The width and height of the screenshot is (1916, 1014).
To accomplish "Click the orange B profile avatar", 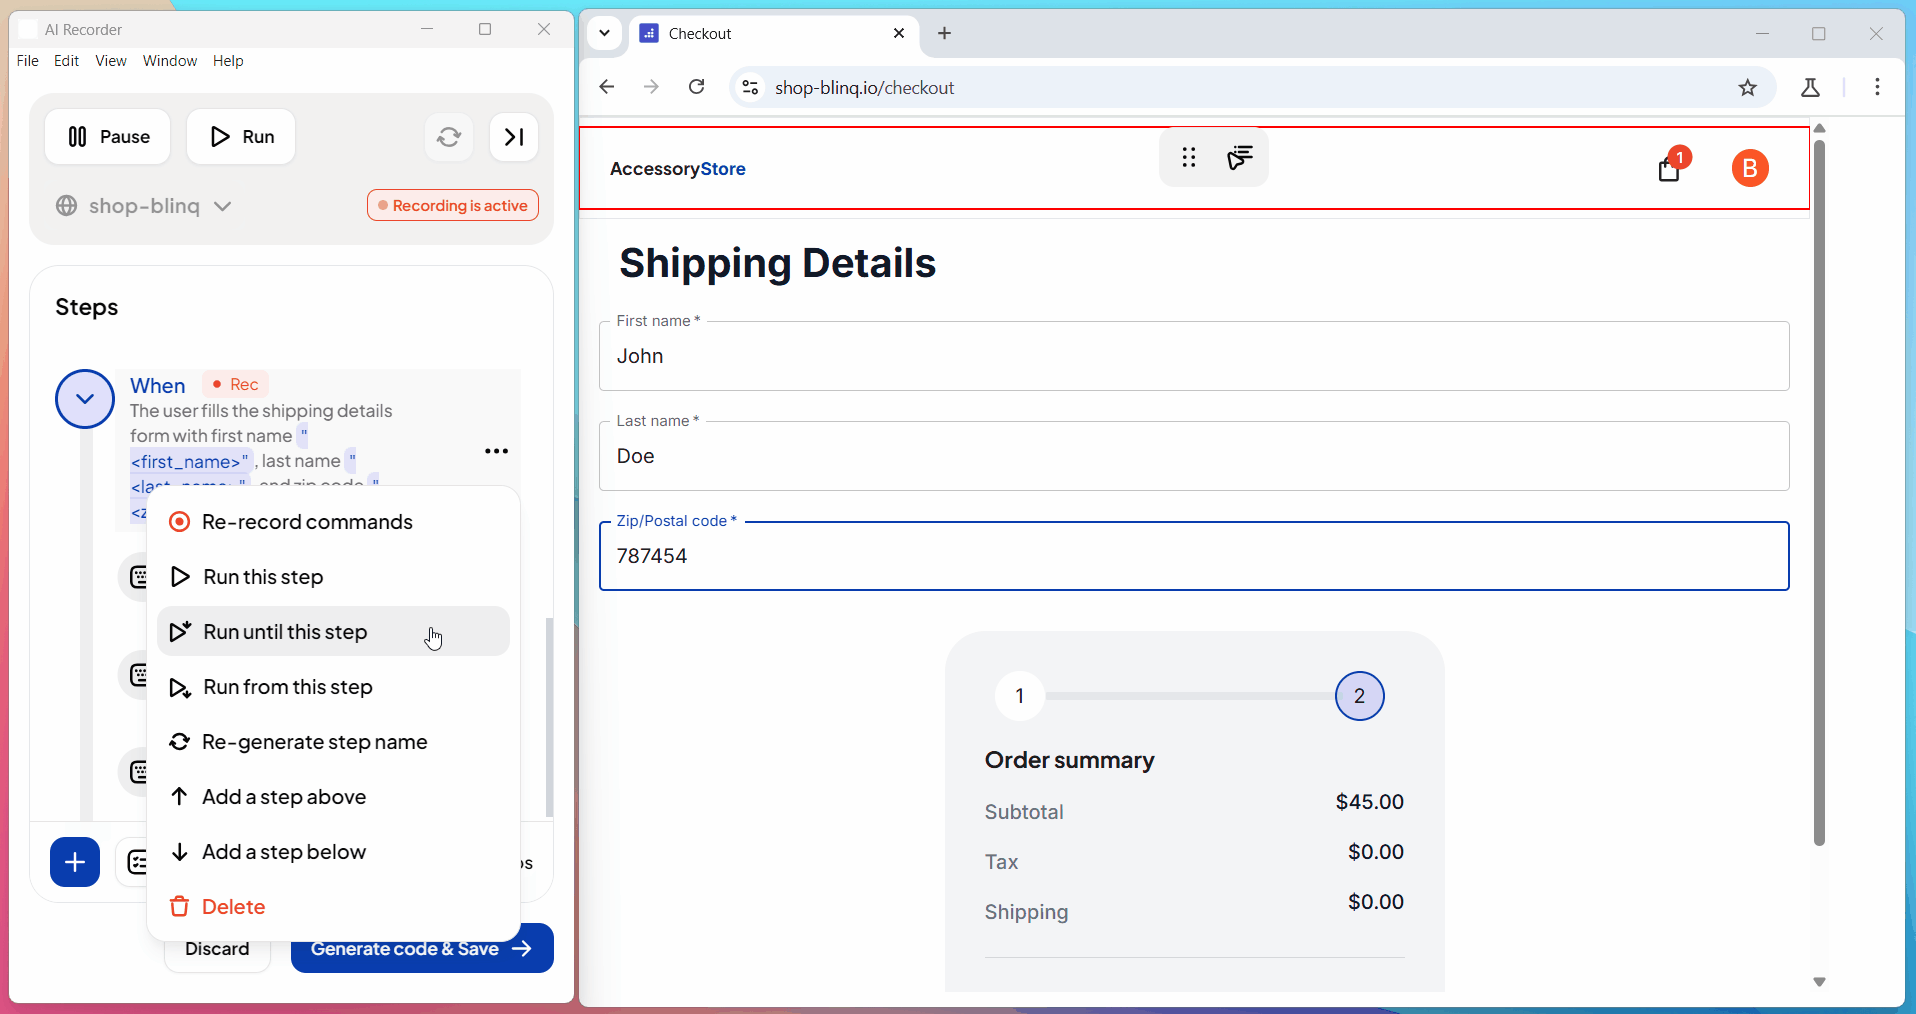I will click(x=1749, y=169).
